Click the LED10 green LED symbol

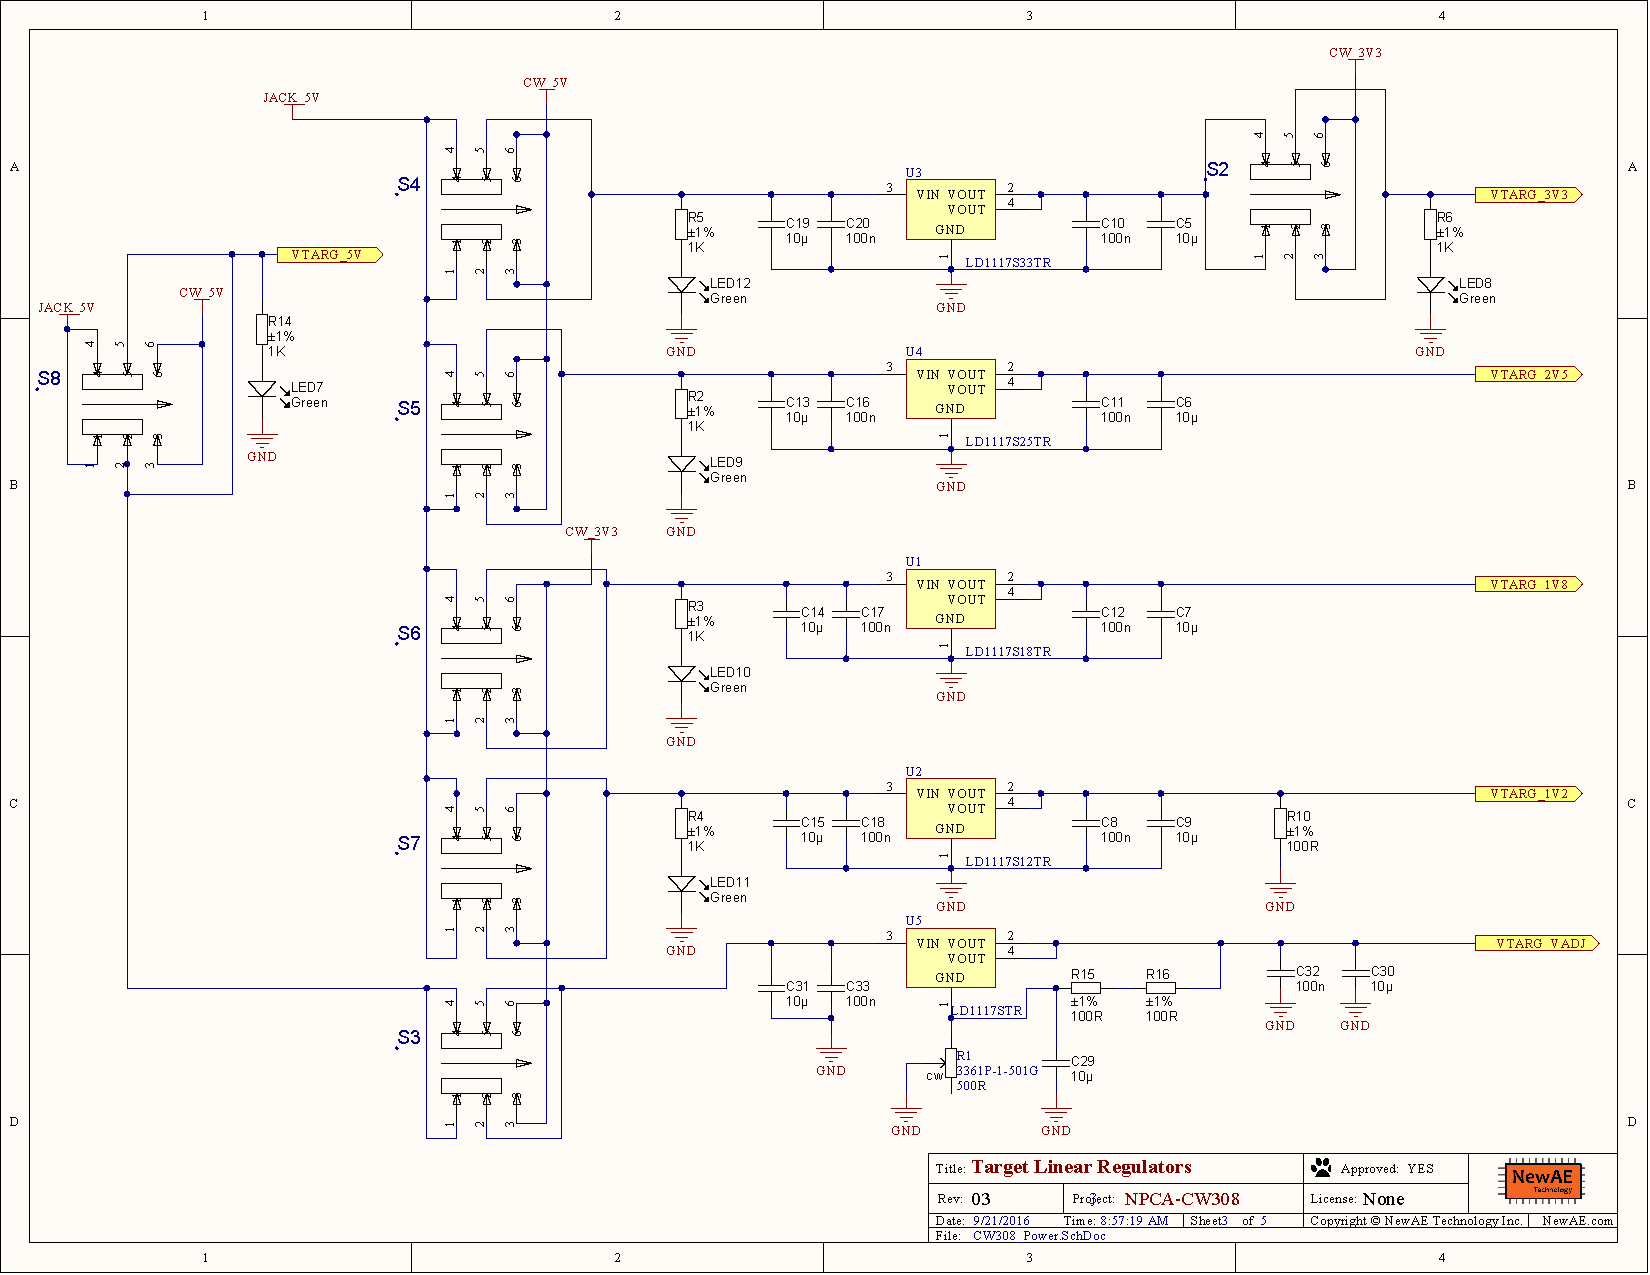coord(682,675)
